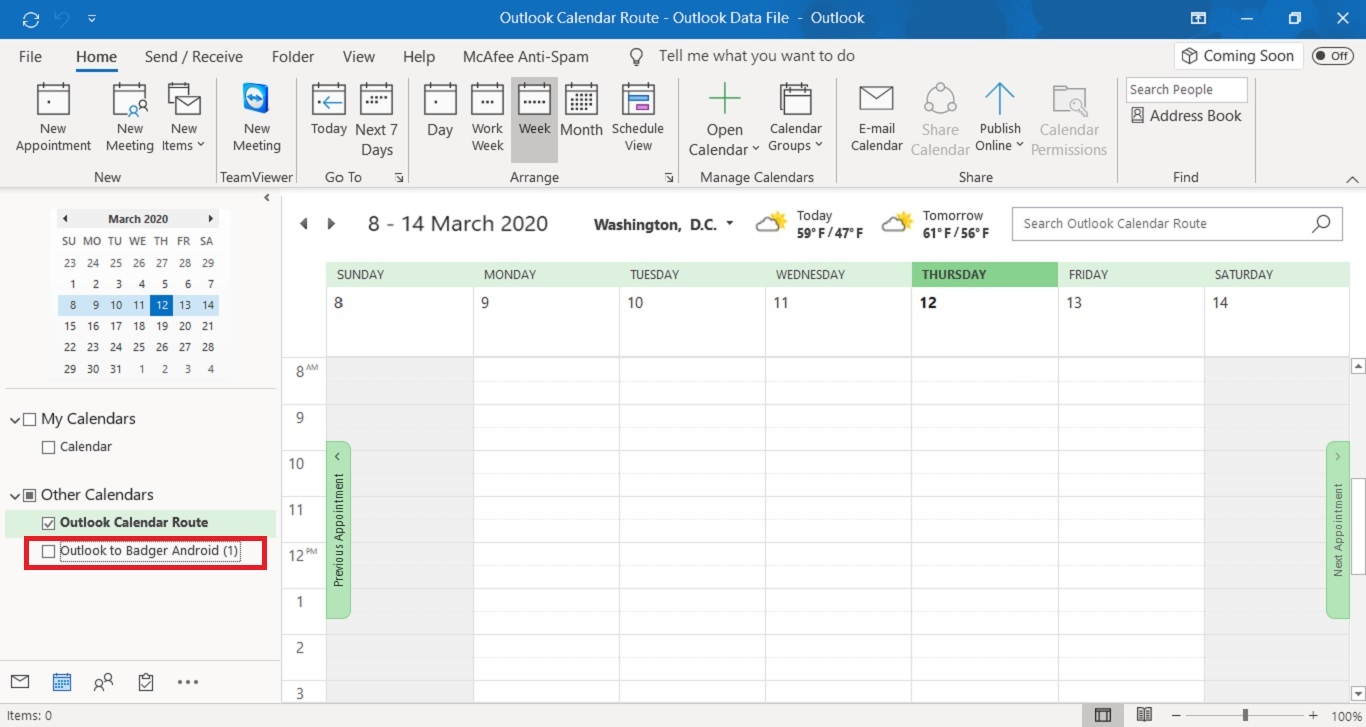Go to next month in mini calendar
This screenshot has width=1366, height=727.
pyautogui.click(x=210, y=219)
